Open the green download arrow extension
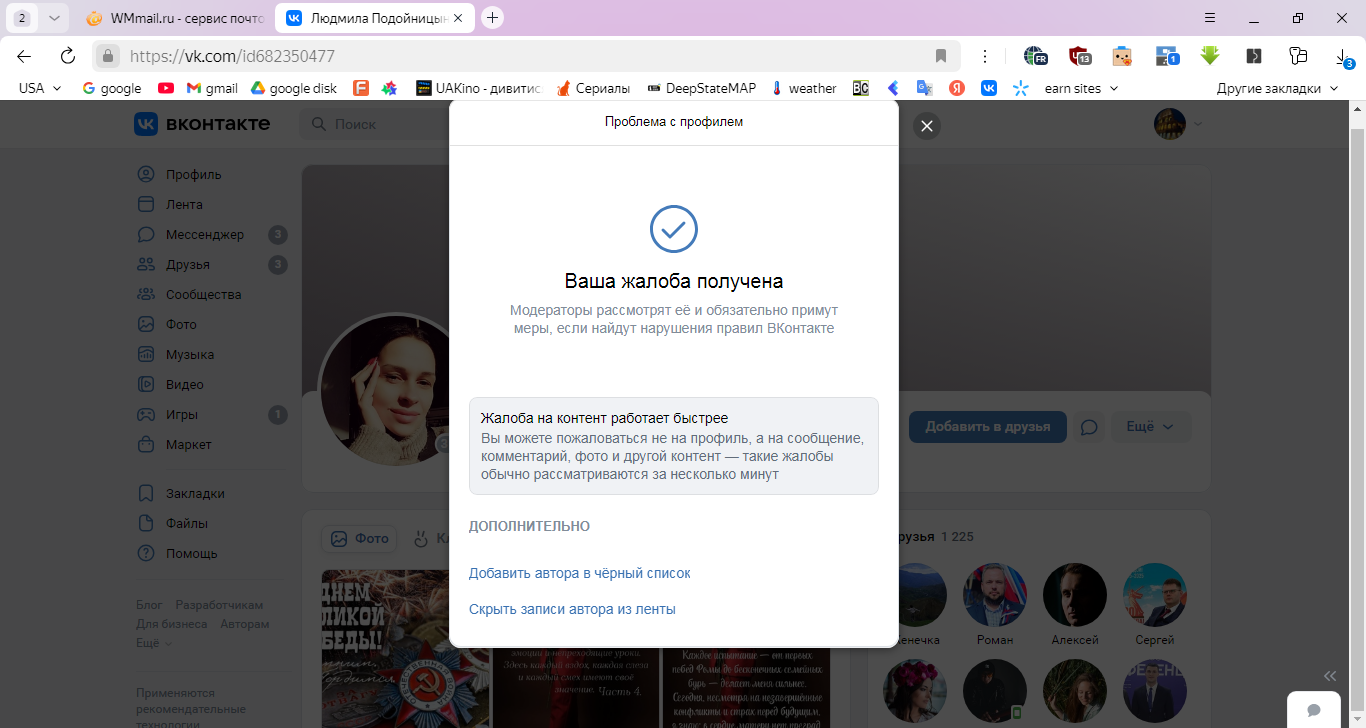The height and width of the screenshot is (728, 1366). click(x=1210, y=56)
